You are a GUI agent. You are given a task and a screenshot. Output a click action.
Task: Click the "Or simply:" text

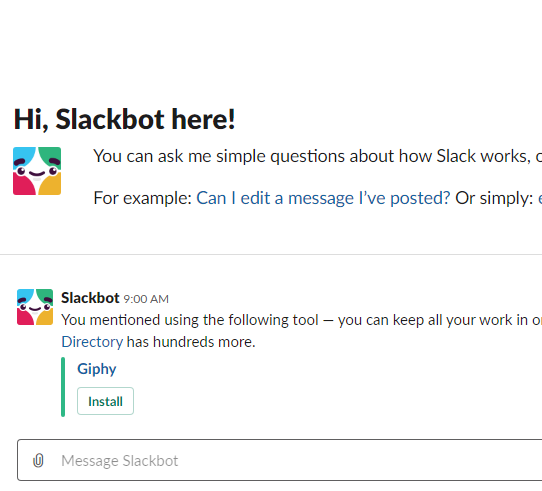tap(494, 198)
